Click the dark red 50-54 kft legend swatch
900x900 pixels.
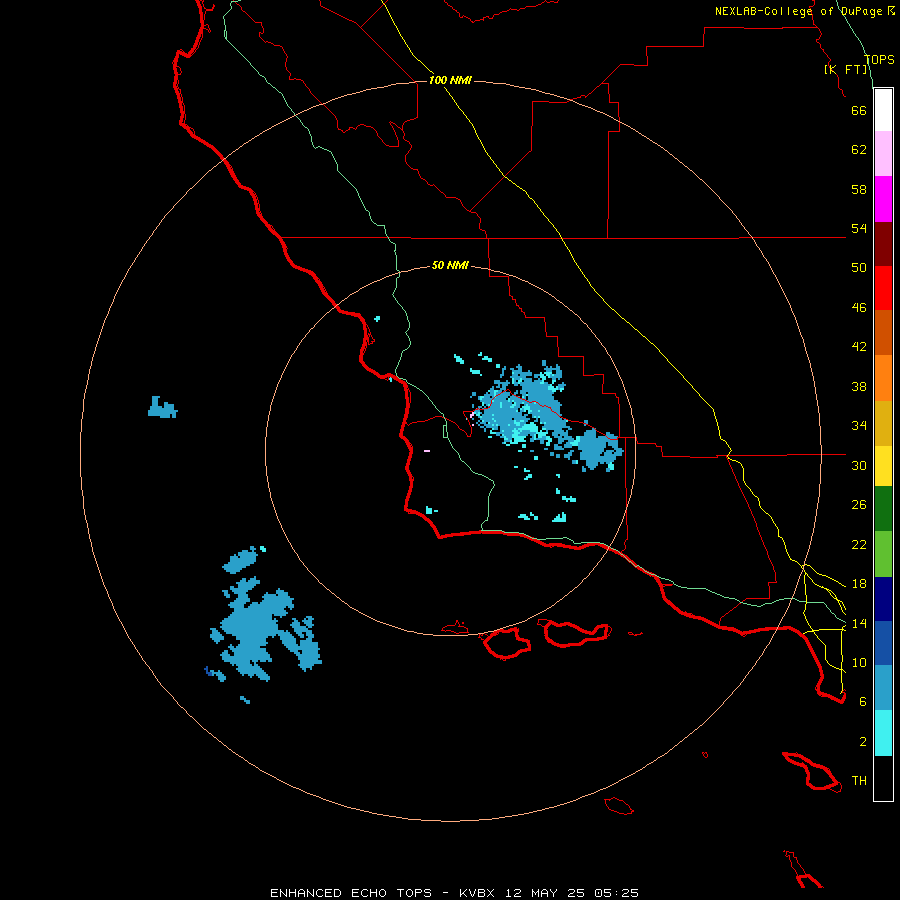(x=883, y=244)
